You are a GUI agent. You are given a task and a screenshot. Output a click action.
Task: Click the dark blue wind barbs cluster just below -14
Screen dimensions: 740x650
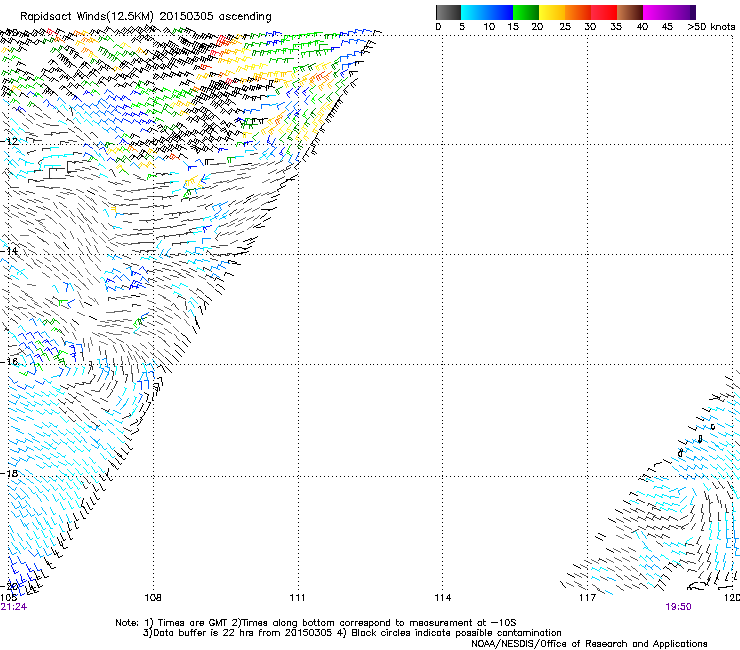[125, 279]
